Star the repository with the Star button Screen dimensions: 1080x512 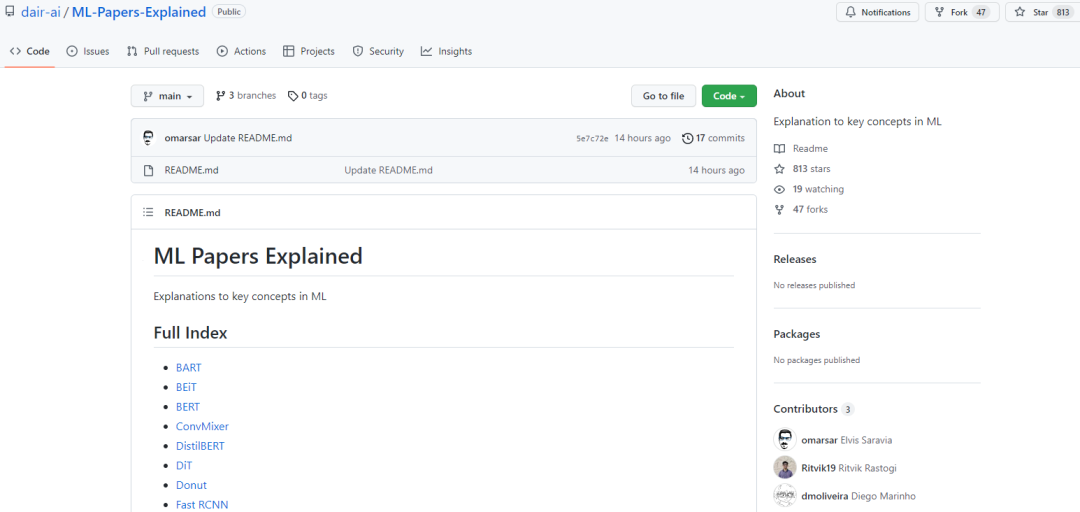[x=1041, y=12]
